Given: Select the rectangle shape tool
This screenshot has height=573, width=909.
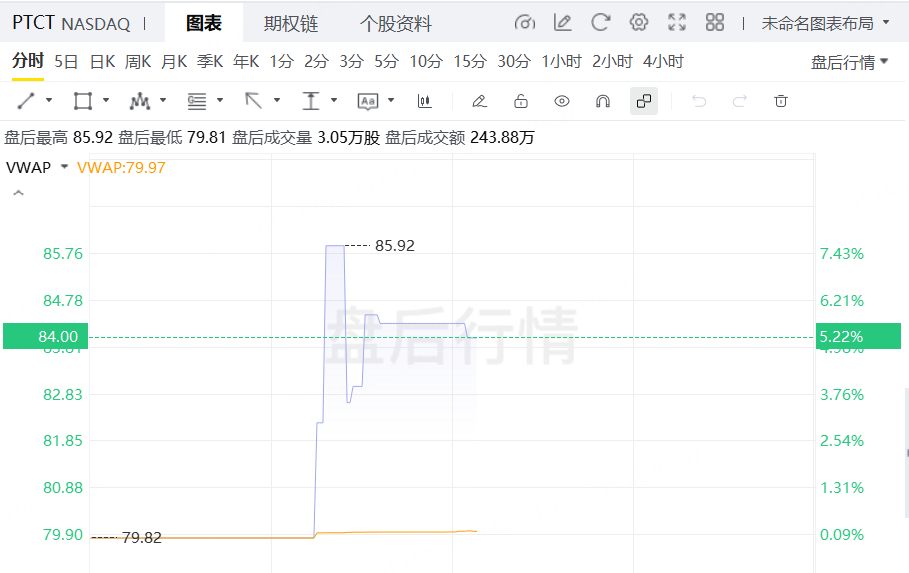Looking at the screenshot, I should [x=83, y=101].
